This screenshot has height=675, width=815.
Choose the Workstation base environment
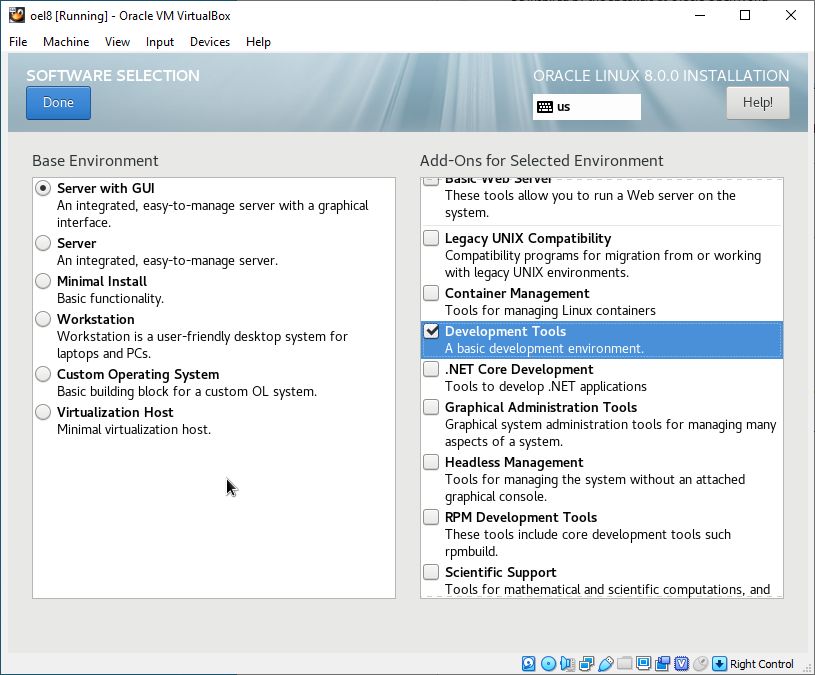pyautogui.click(x=43, y=319)
